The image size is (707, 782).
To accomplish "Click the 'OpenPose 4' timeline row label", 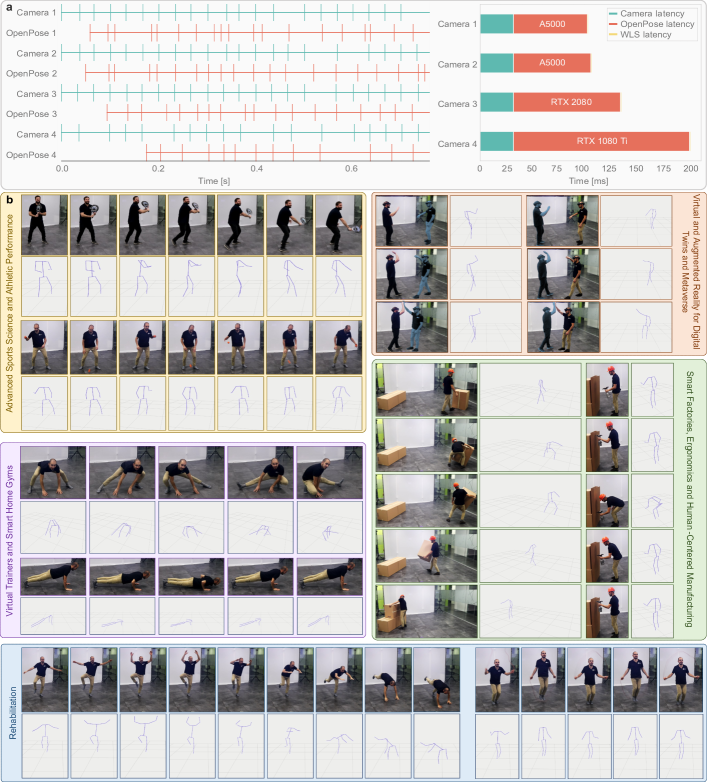I will (x=31, y=155).
